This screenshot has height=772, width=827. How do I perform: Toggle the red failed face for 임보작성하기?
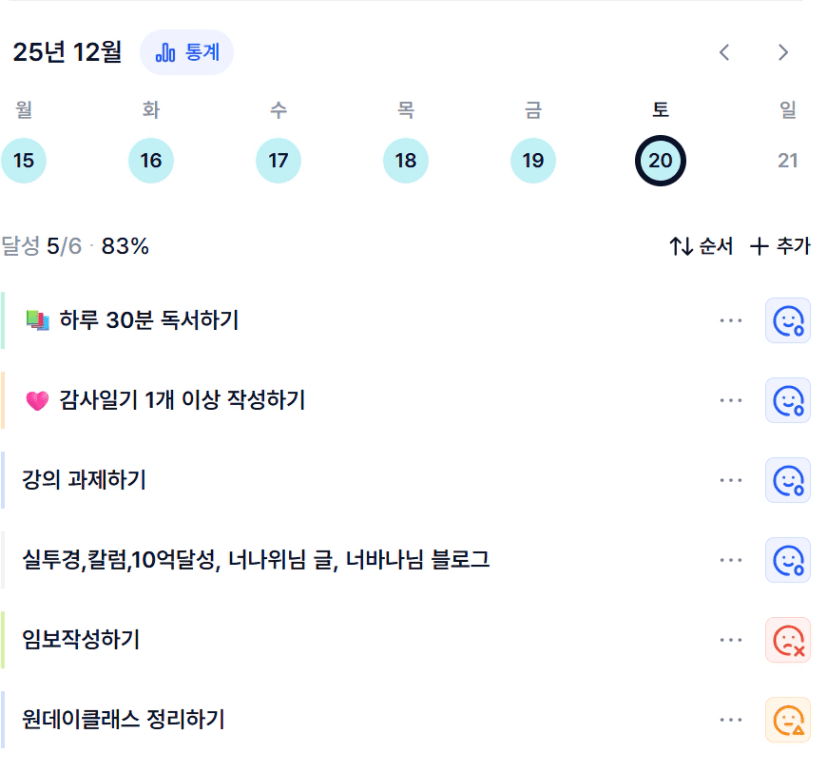(788, 640)
